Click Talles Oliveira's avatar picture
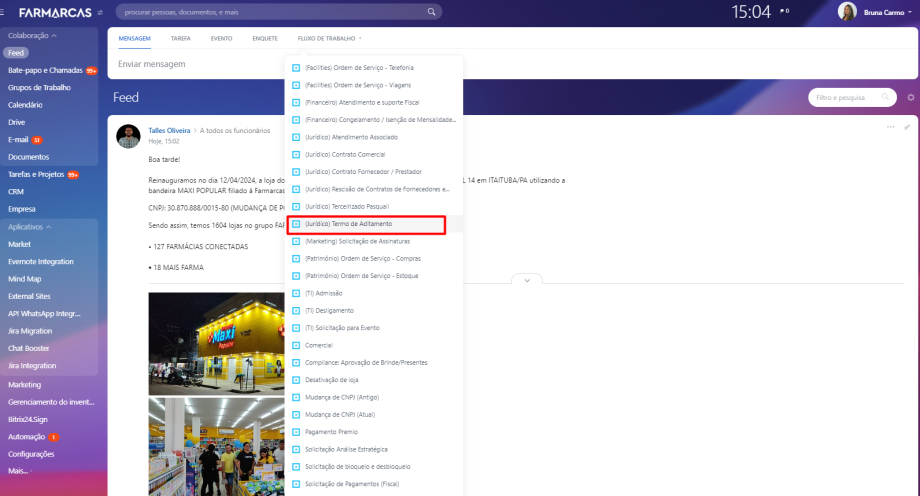 128,136
